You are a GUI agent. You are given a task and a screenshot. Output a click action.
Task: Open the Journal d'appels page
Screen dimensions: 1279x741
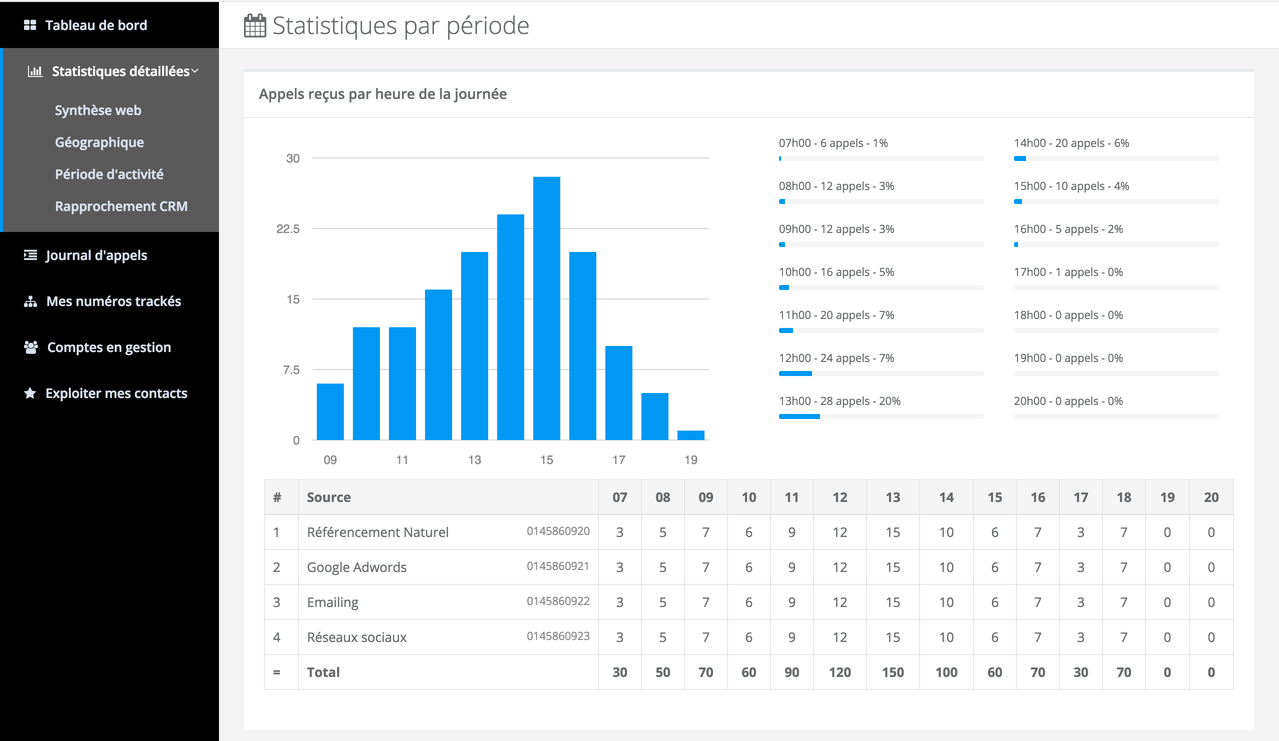(x=96, y=255)
